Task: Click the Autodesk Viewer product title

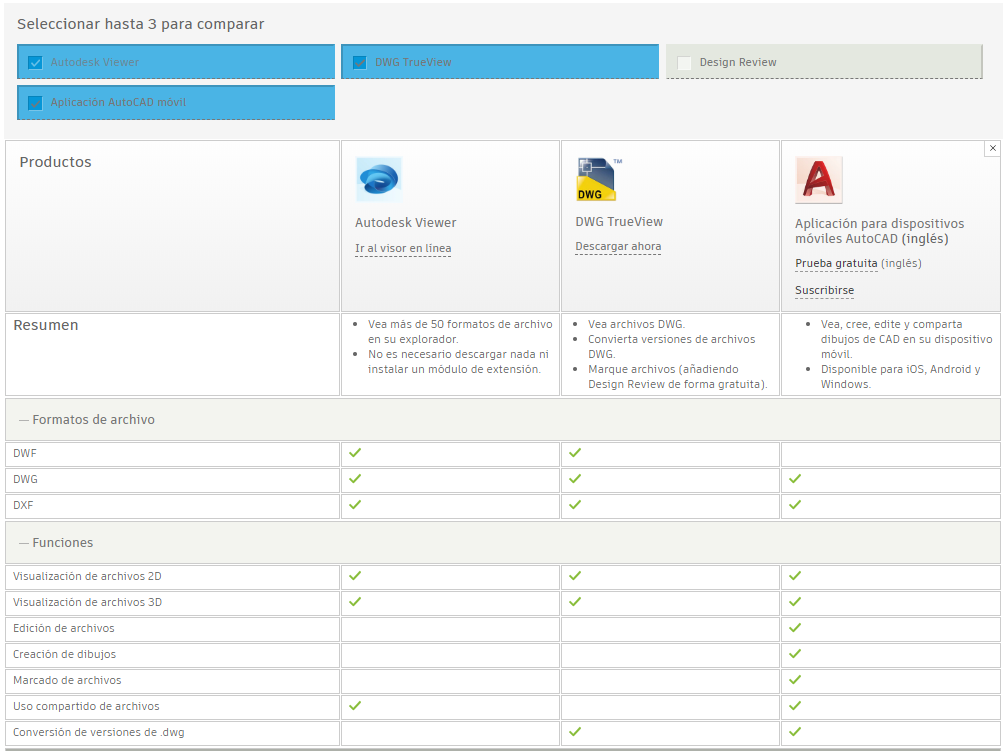Action: (x=406, y=222)
